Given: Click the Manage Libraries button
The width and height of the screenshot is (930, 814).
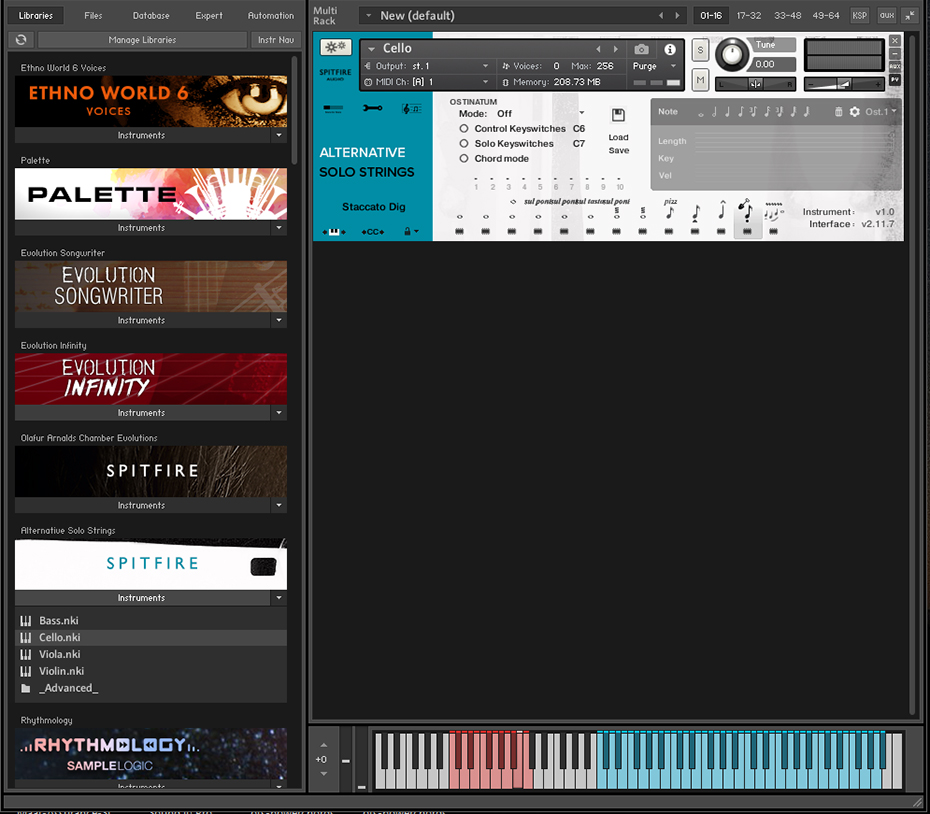Looking at the screenshot, I should point(142,40).
